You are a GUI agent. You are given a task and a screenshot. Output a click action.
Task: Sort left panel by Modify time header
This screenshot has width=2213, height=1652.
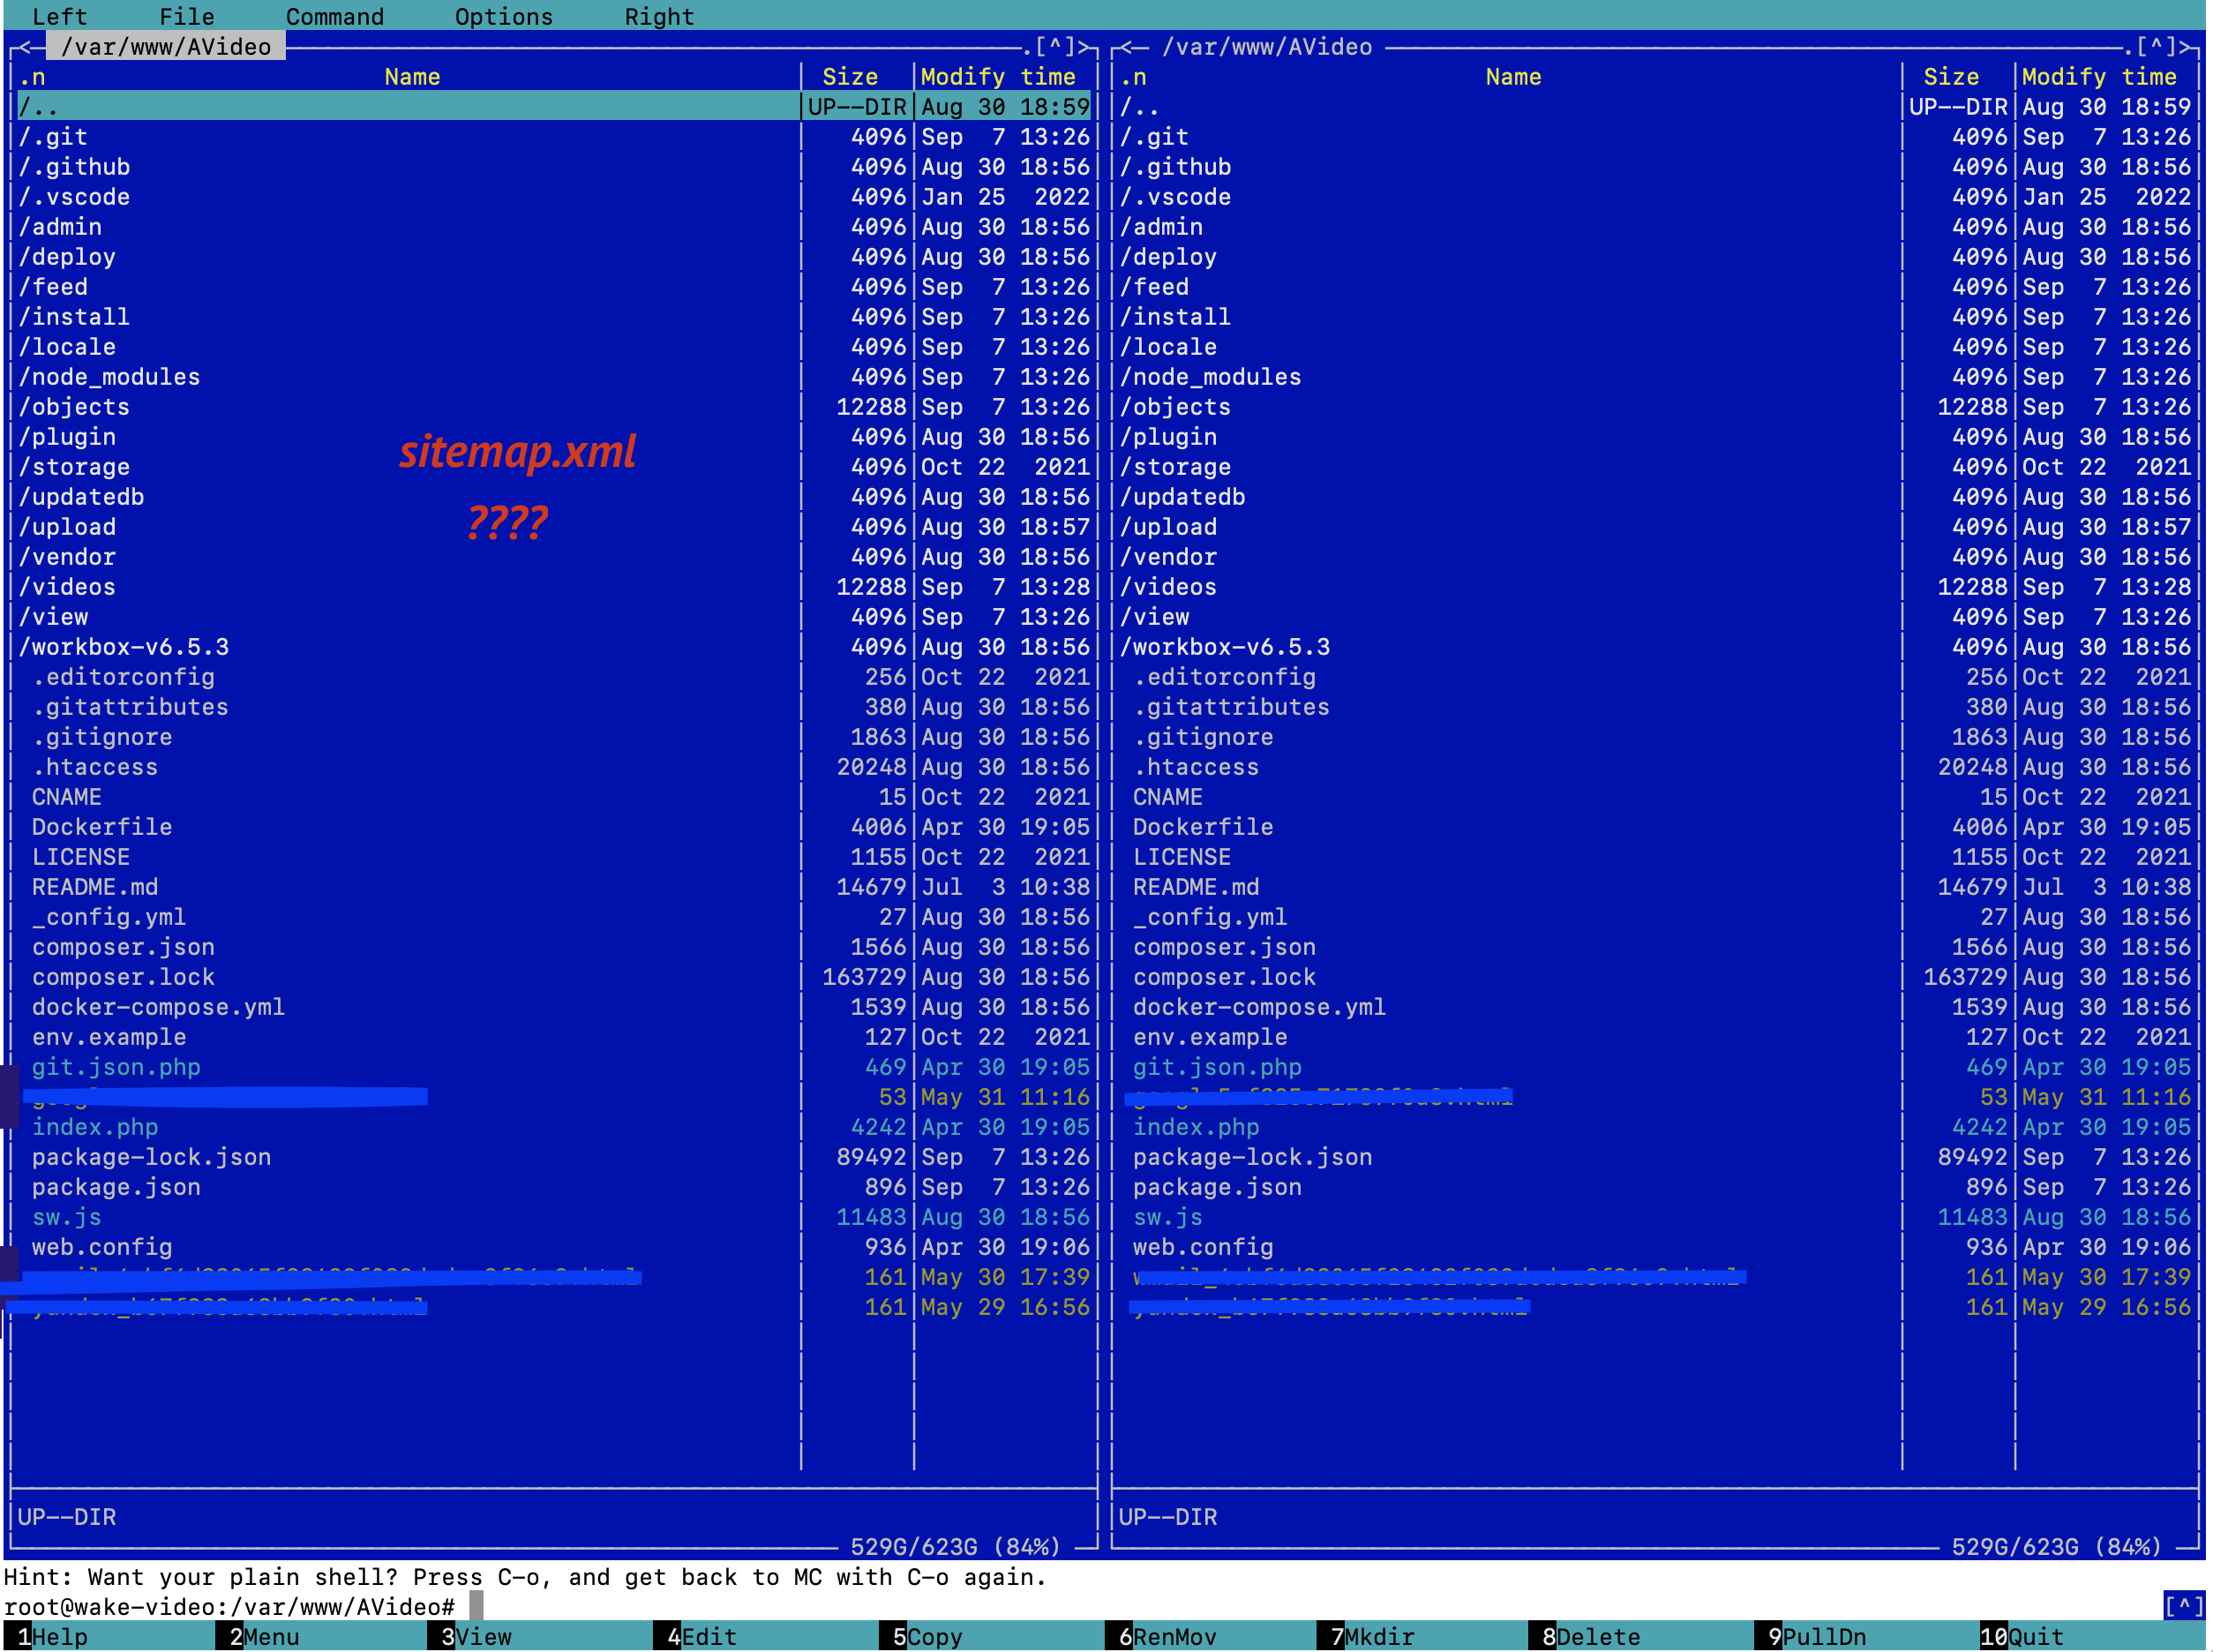click(999, 76)
